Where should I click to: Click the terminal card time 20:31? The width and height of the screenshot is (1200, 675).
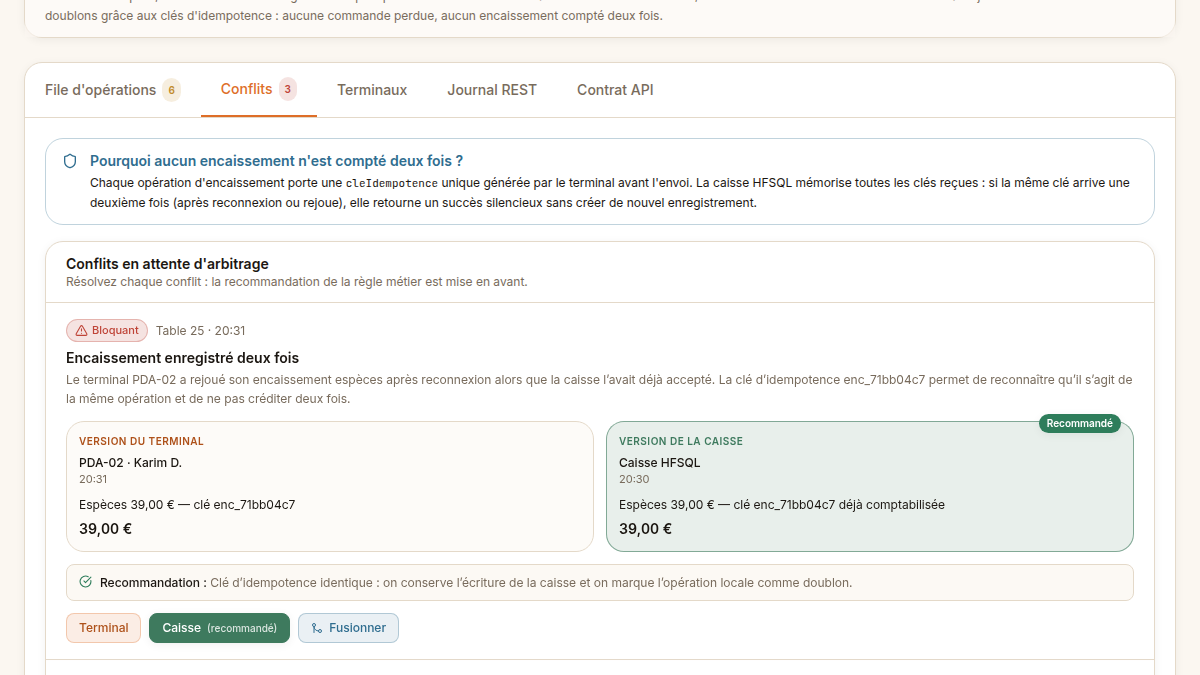(93, 479)
